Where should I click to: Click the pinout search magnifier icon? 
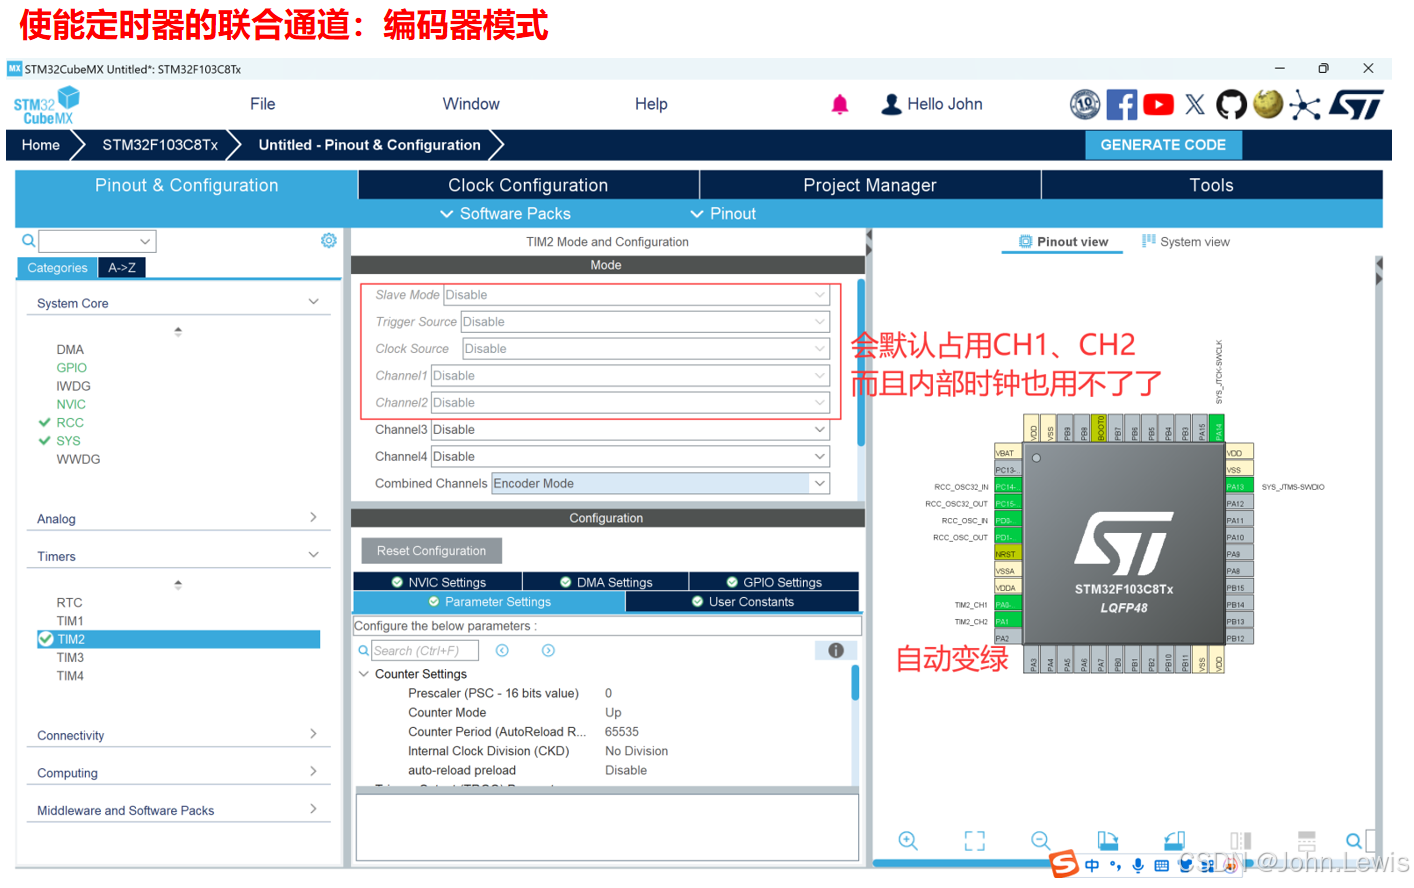[x=1353, y=840]
